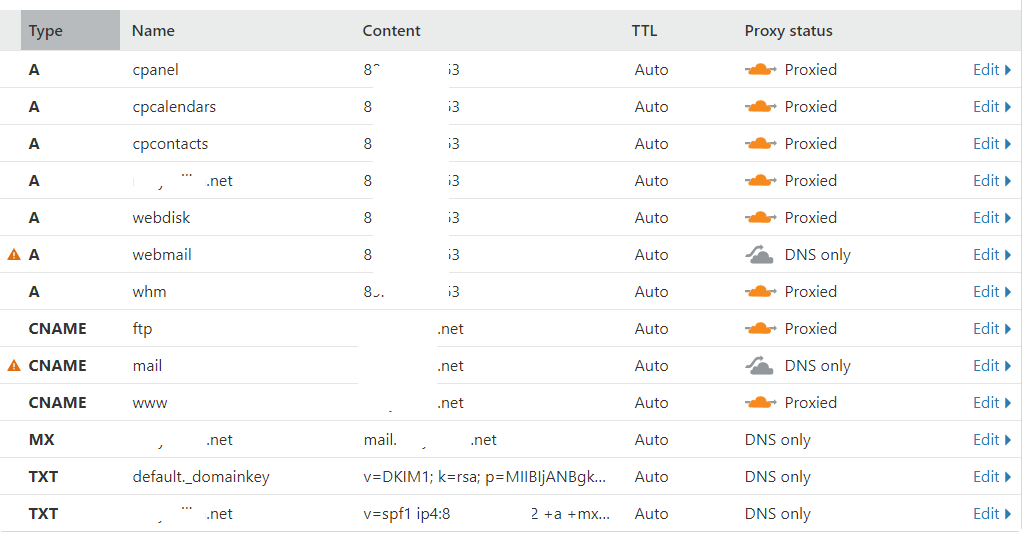Click the Proxy status column header
Screen dimensions: 1022x534
[789, 31]
